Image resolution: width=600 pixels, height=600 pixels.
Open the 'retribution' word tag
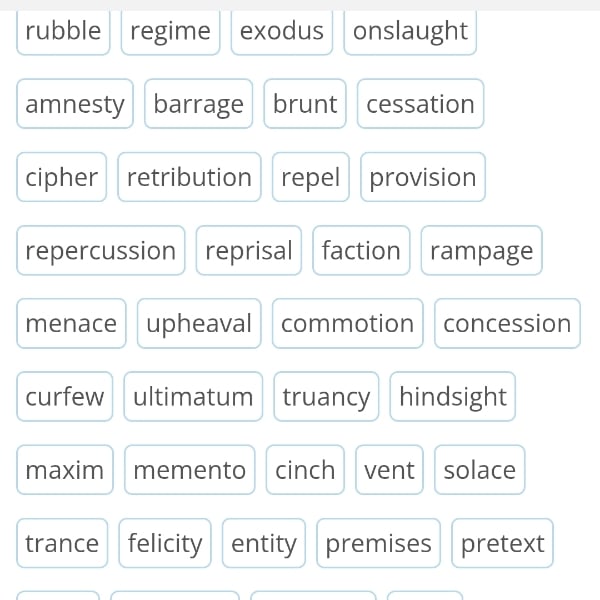pyautogui.click(x=189, y=177)
